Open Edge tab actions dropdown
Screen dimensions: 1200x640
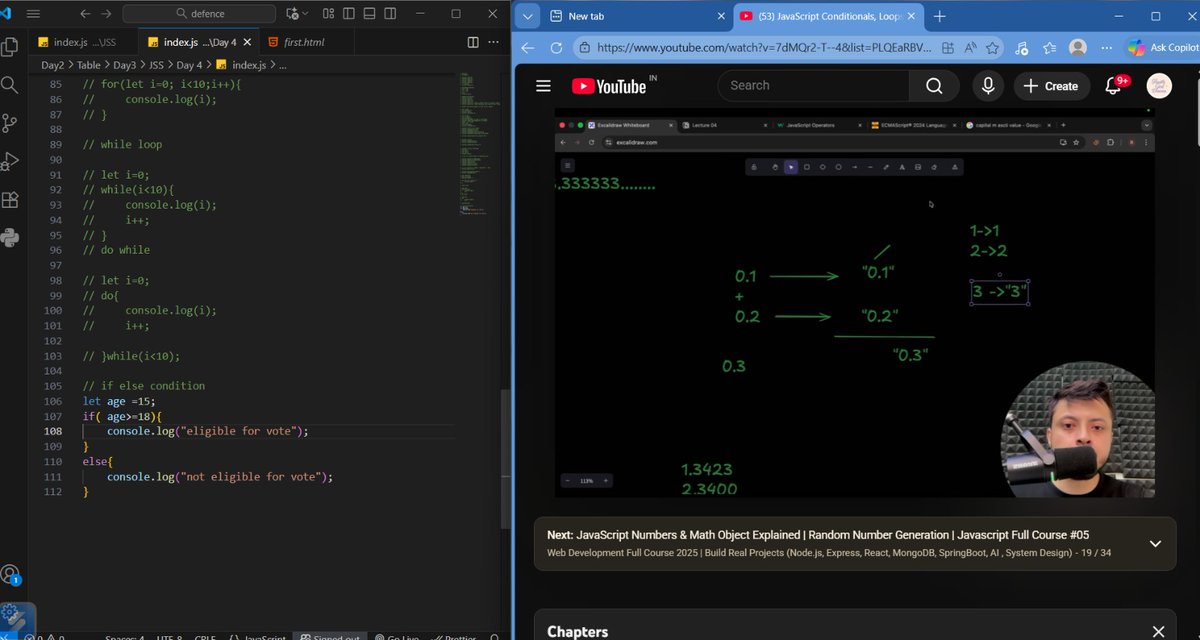click(526, 16)
